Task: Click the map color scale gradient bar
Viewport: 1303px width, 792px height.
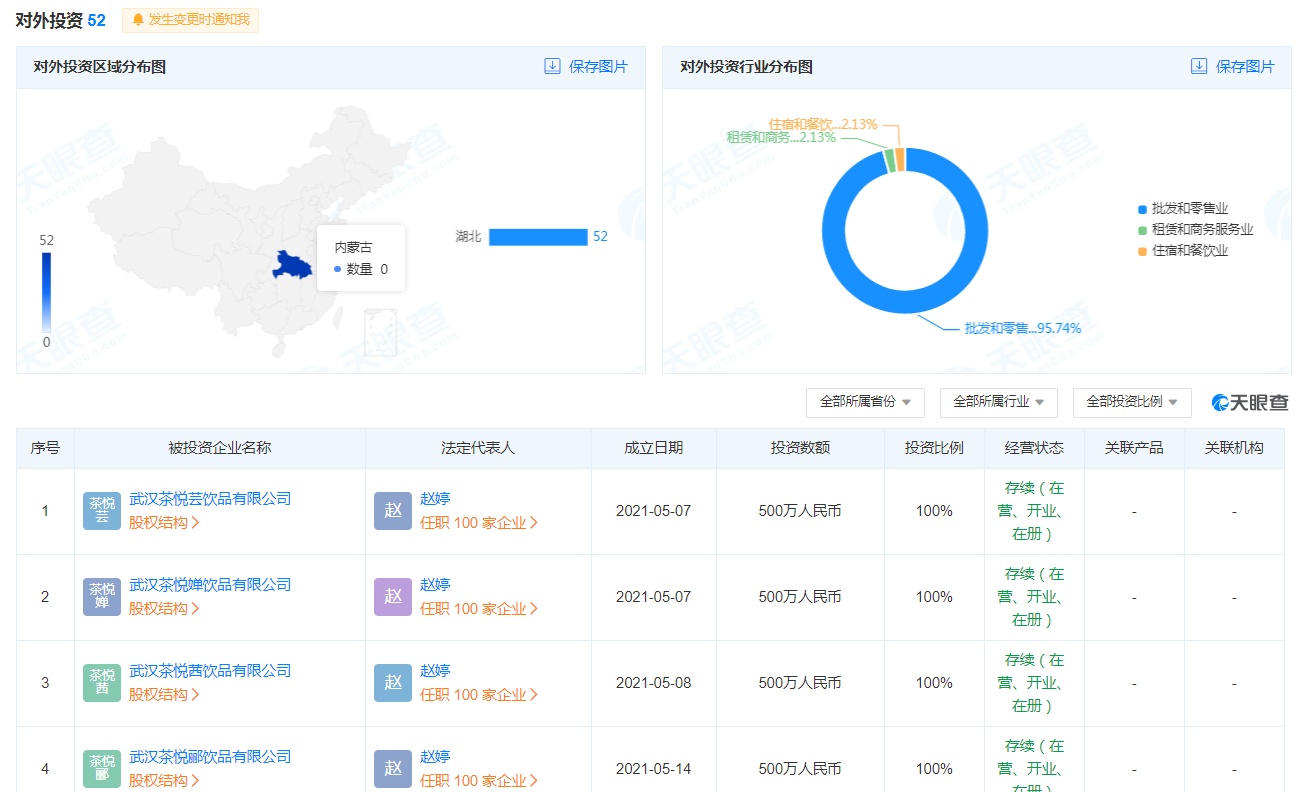Action: coord(46,292)
